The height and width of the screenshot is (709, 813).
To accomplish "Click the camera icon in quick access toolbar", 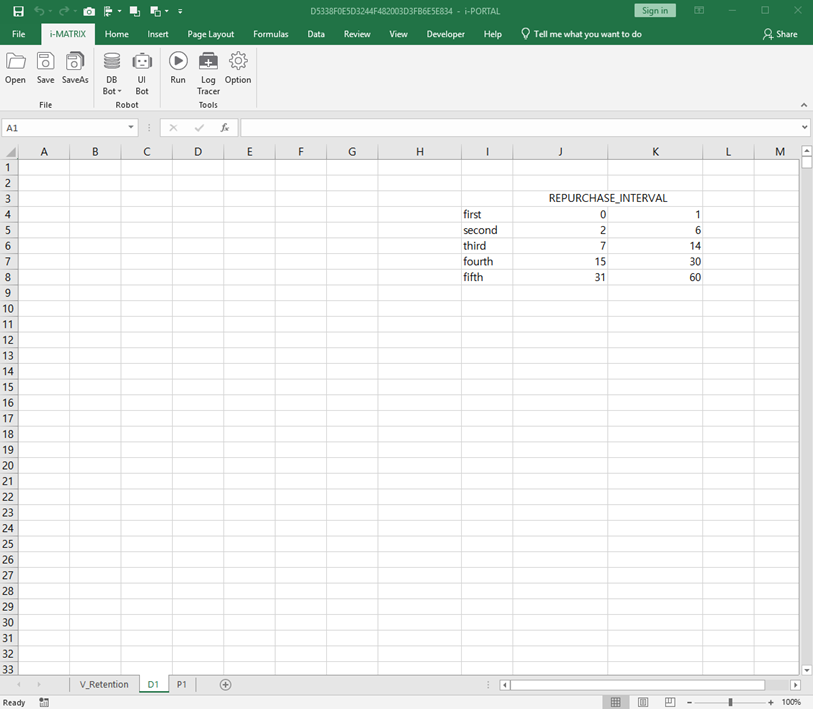I will pos(88,11).
